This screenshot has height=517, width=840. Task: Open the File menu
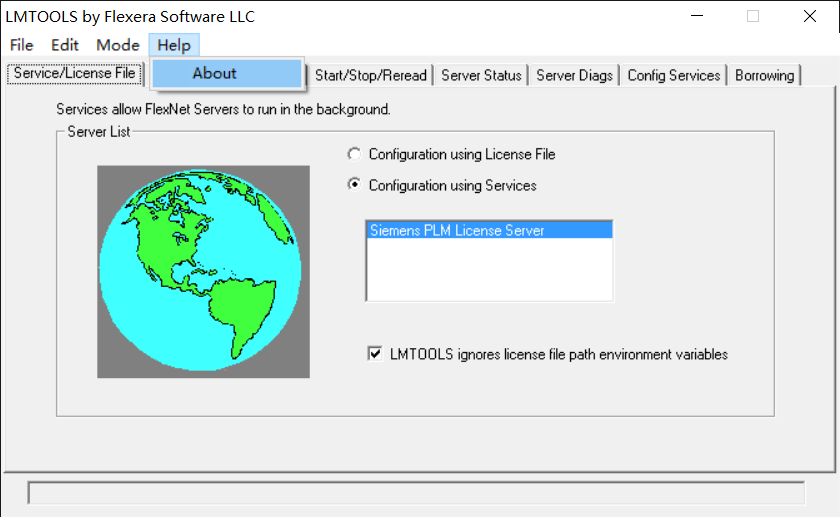tap(21, 45)
